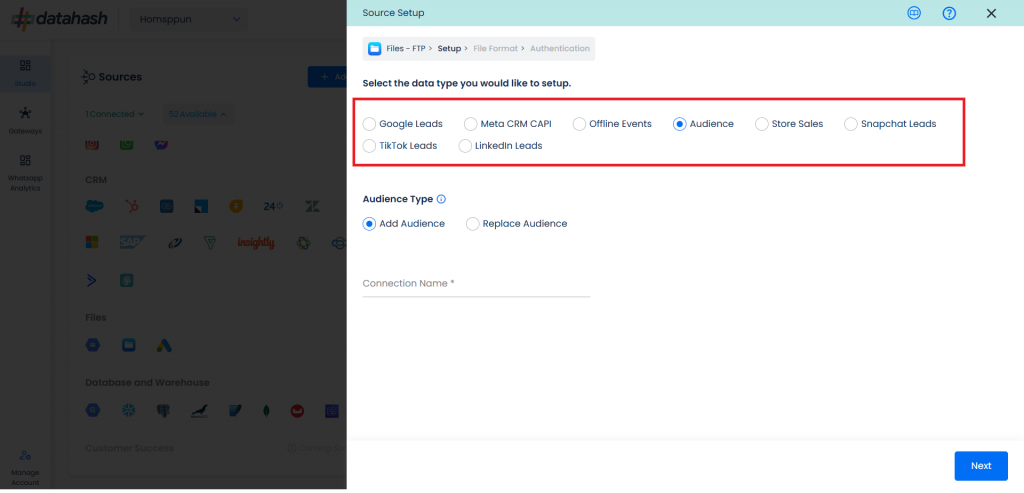
Task: Go to Authentication breadcrumb step
Action: point(560,48)
